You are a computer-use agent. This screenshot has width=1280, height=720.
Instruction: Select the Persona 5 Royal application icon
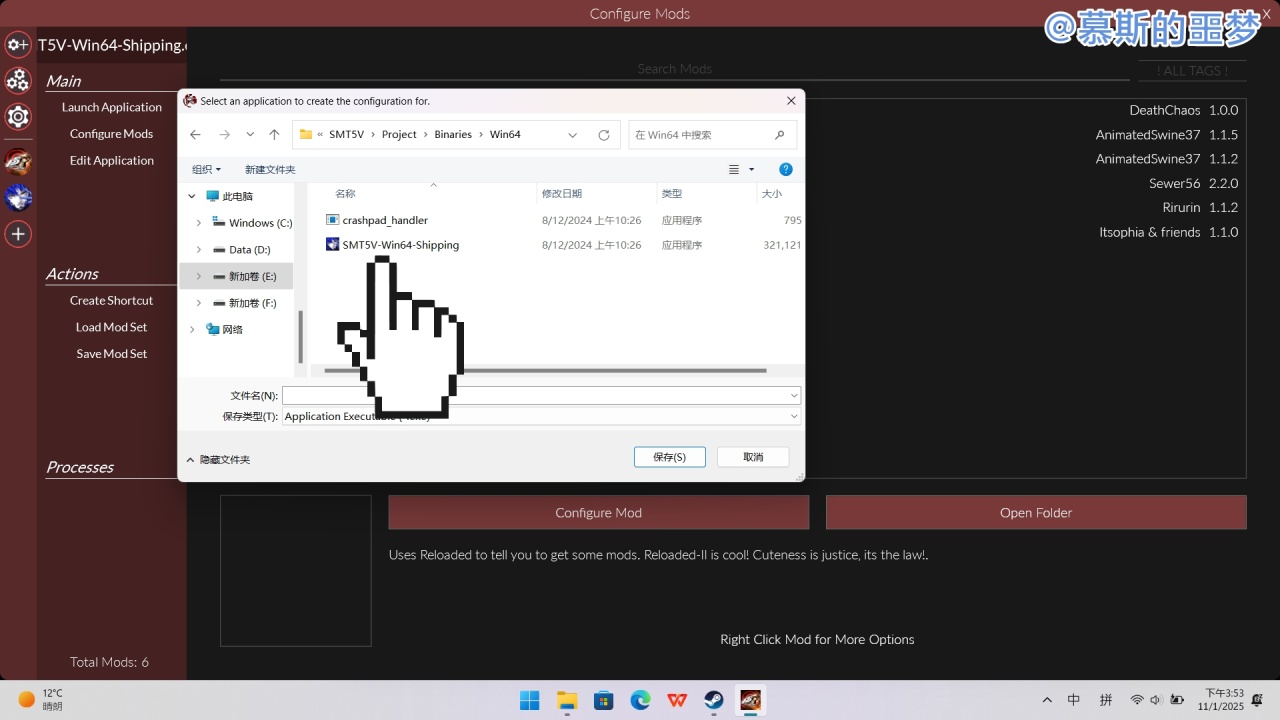pyautogui.click(x=18, y=161)
